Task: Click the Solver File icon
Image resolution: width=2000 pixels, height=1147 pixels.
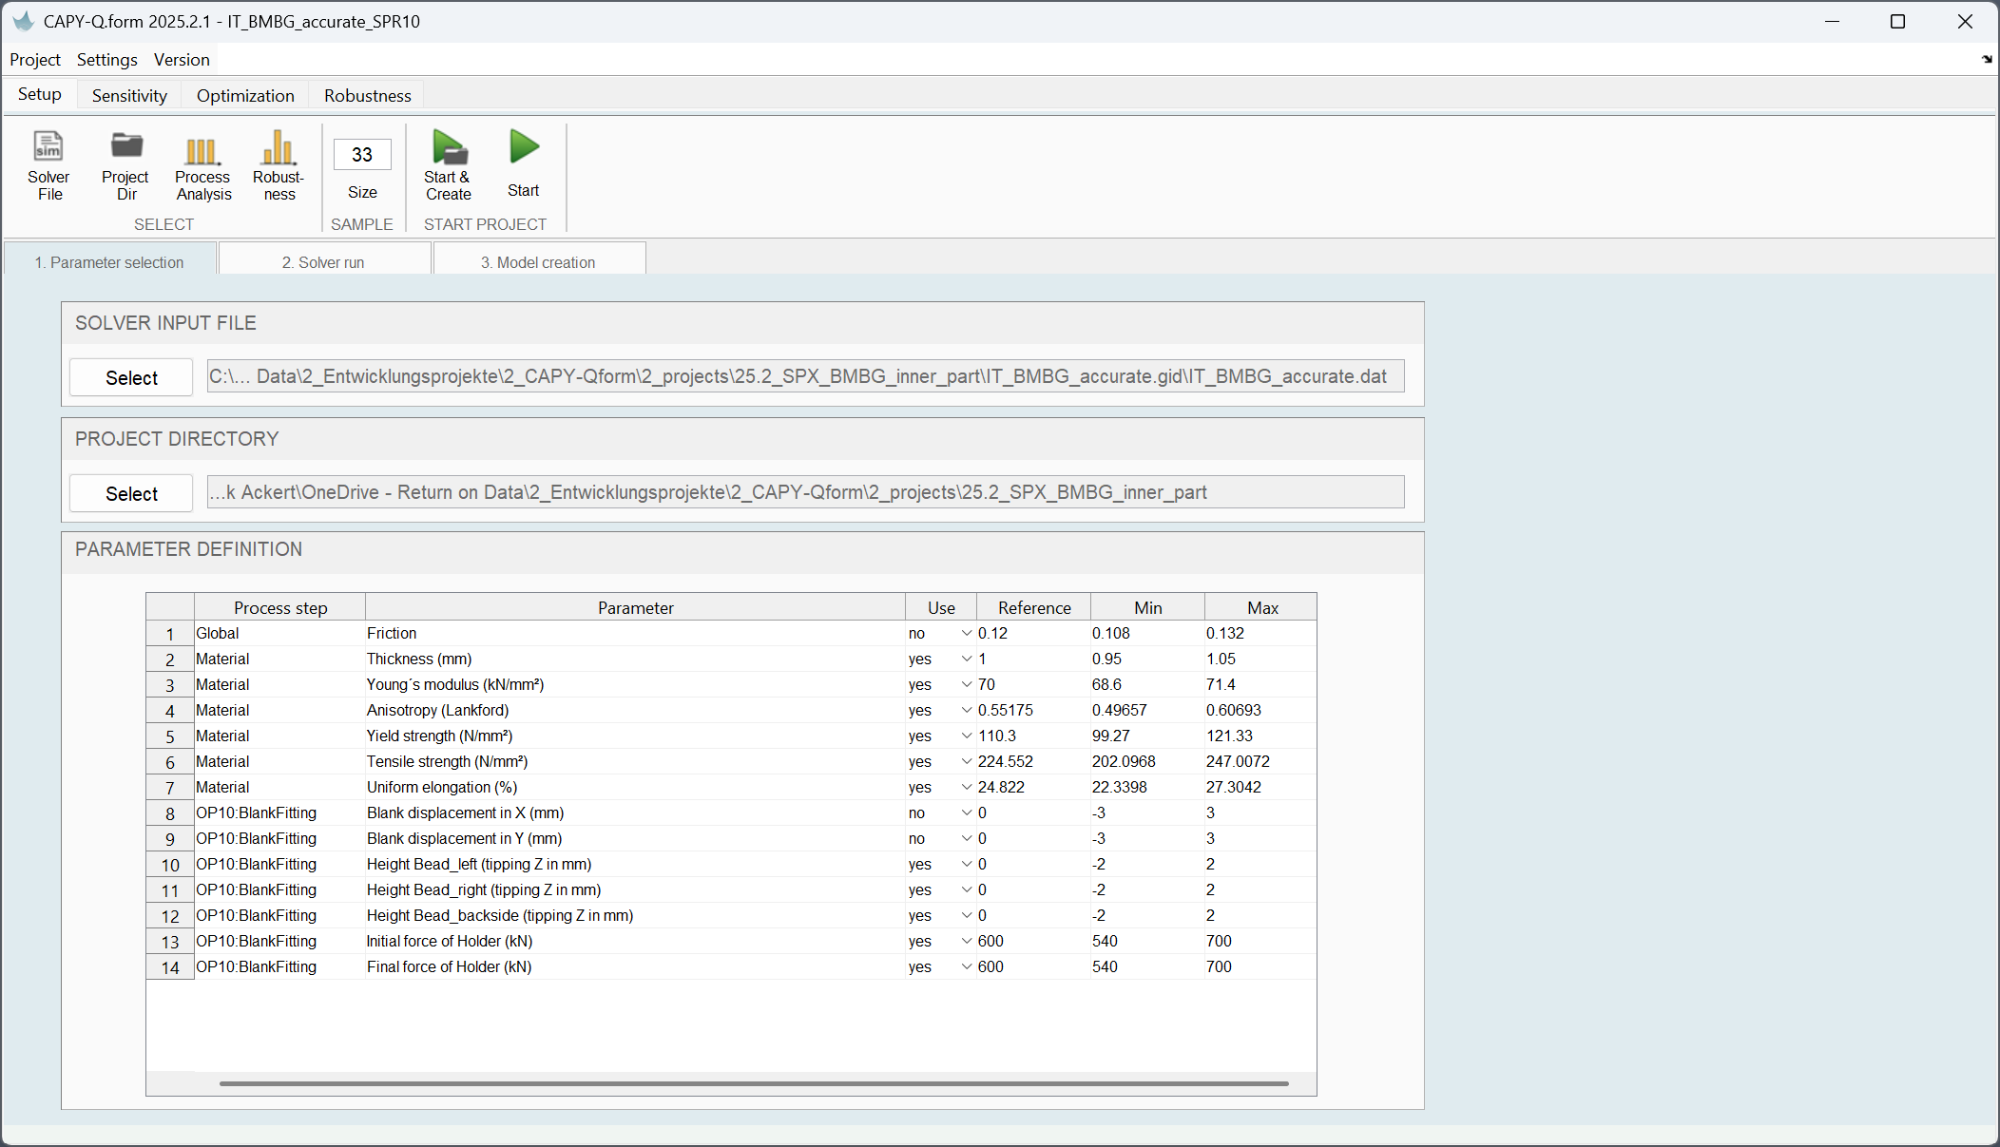Action: [x=48, y=147]
